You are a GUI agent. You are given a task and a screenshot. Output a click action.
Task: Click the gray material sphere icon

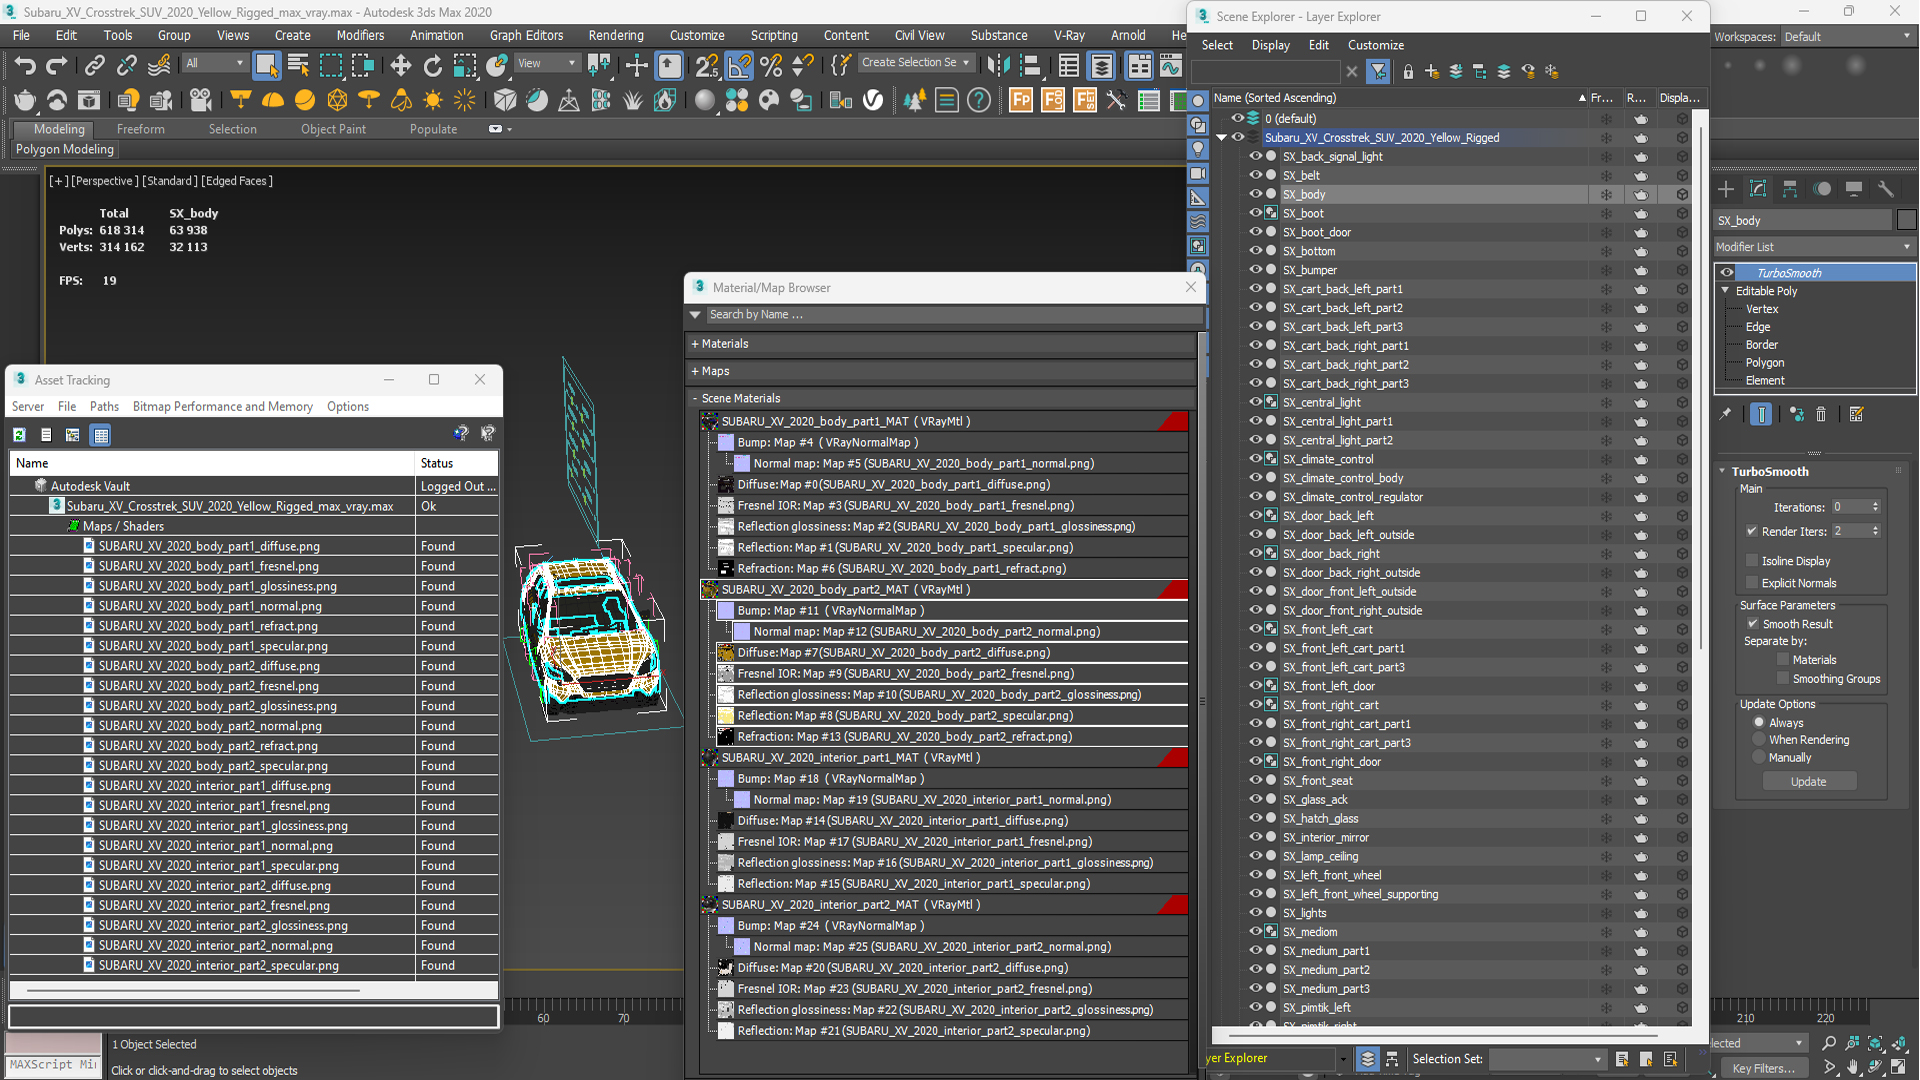(705, 100)
